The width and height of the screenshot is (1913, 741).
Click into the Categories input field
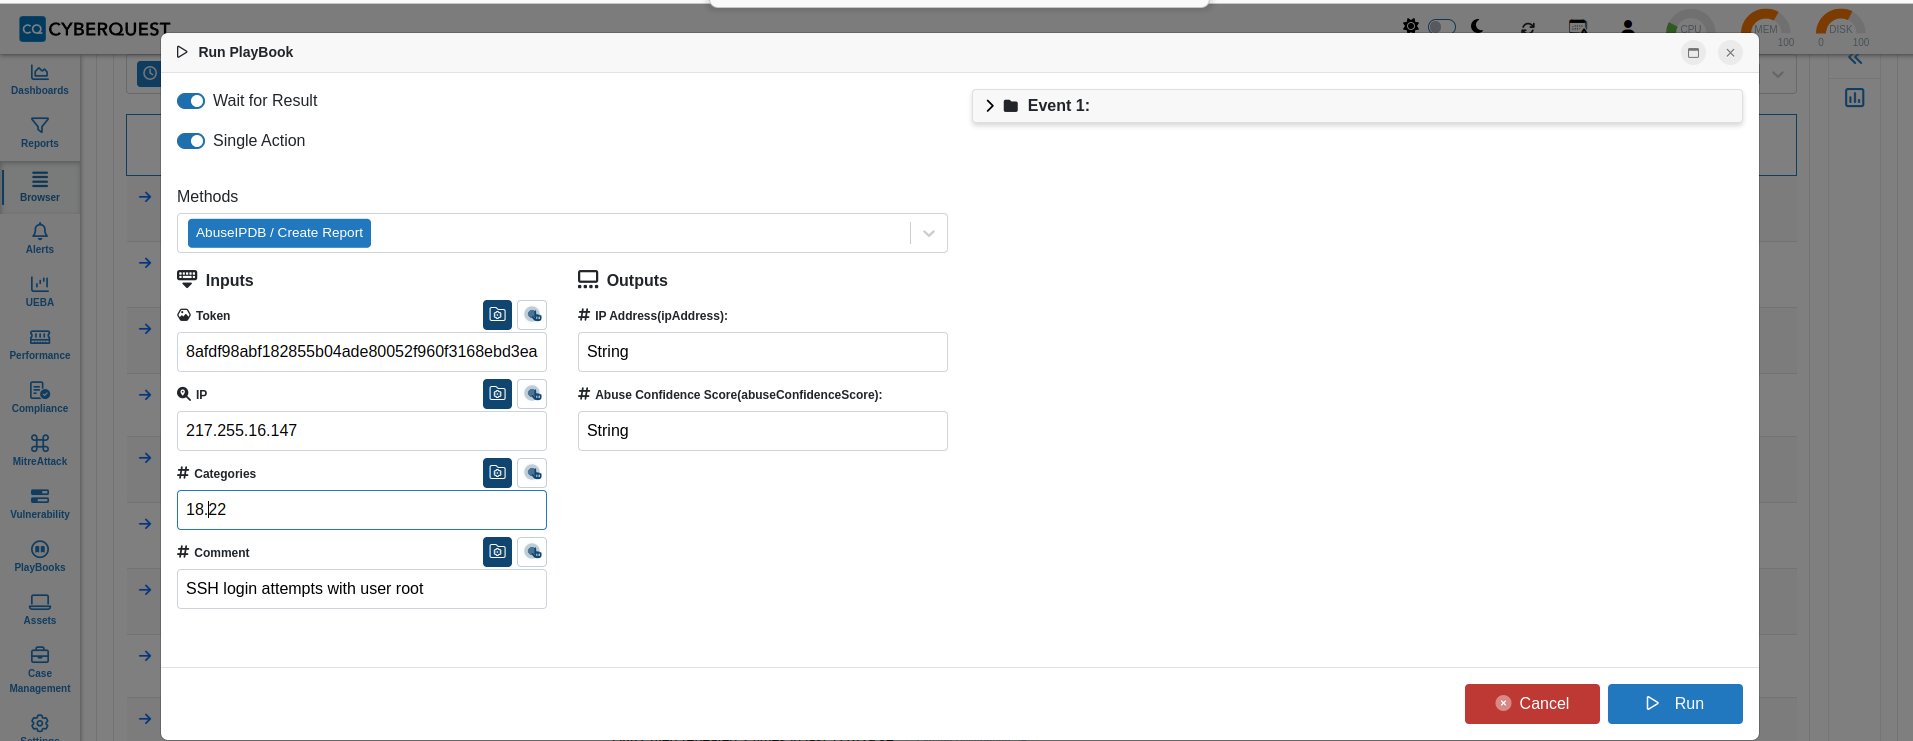(x=362, y=510)
